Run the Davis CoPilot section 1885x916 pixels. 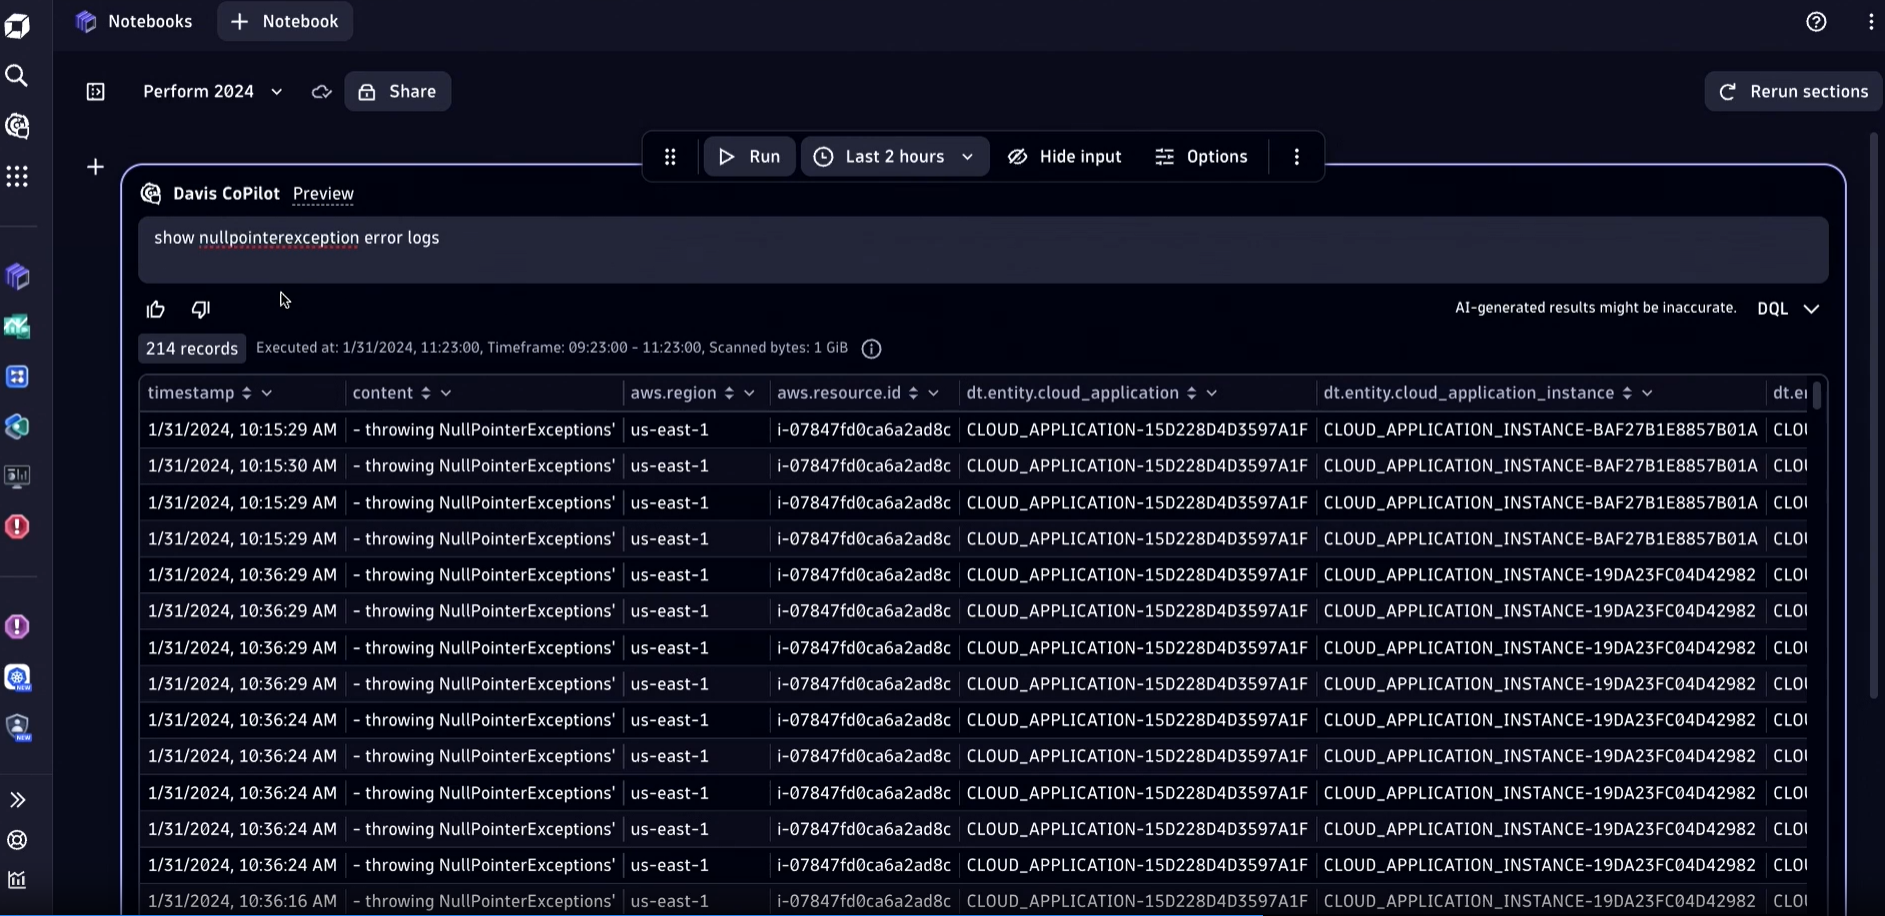point(748,156)
